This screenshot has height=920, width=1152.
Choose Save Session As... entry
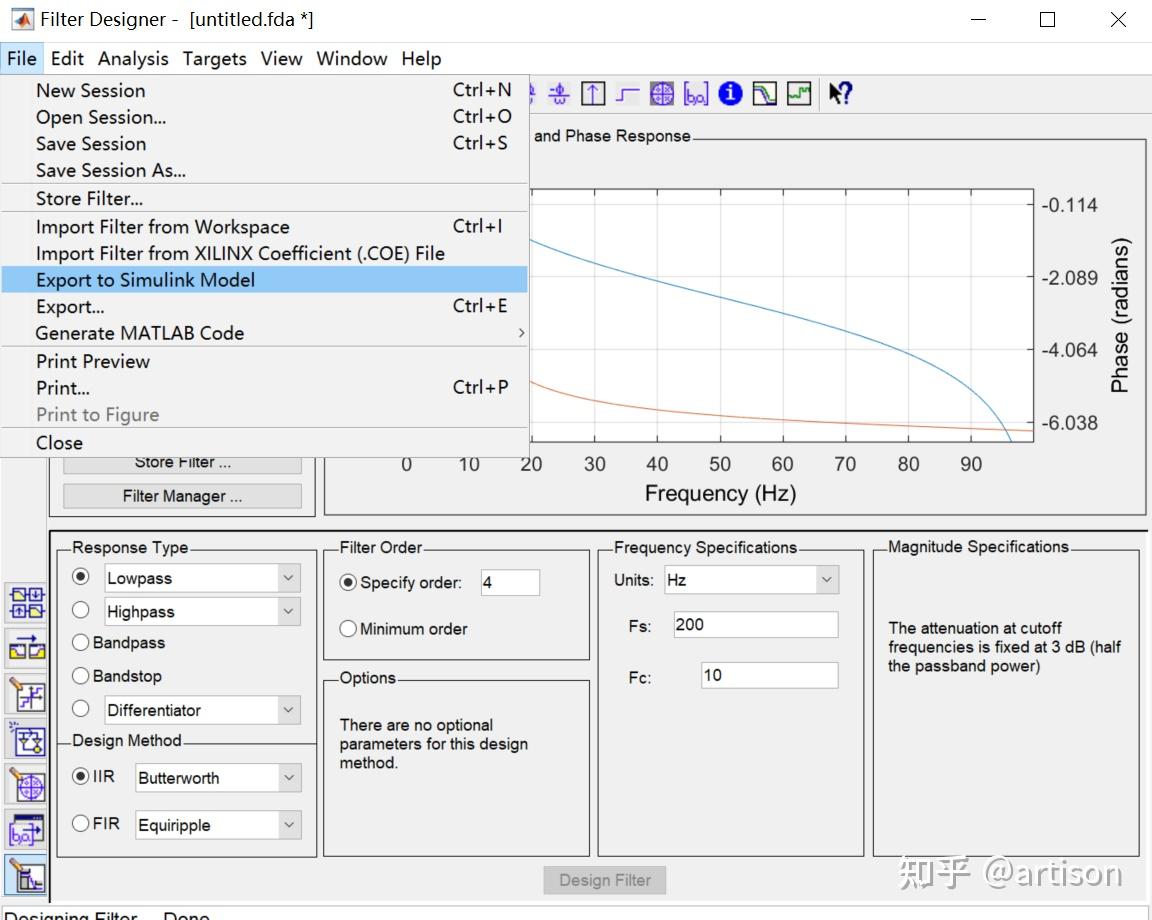pos(264,170)
